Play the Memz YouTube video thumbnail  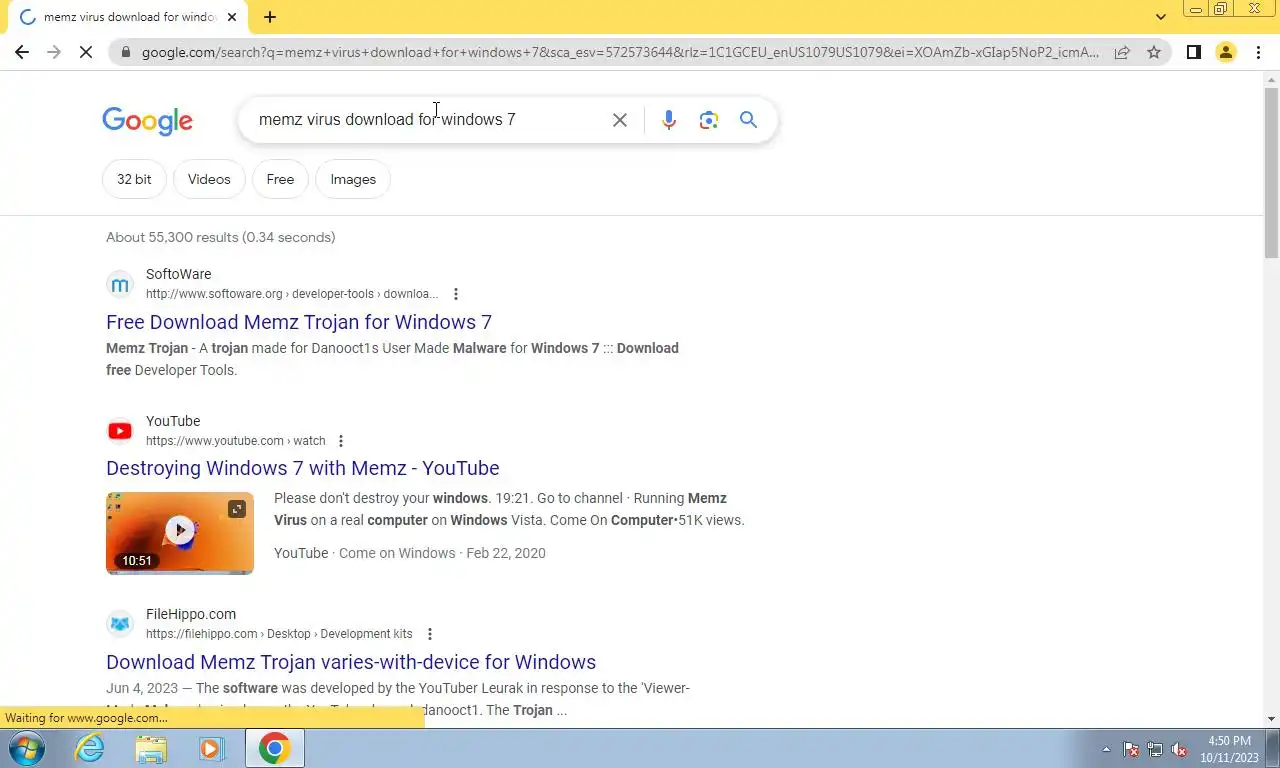[180, 532]
